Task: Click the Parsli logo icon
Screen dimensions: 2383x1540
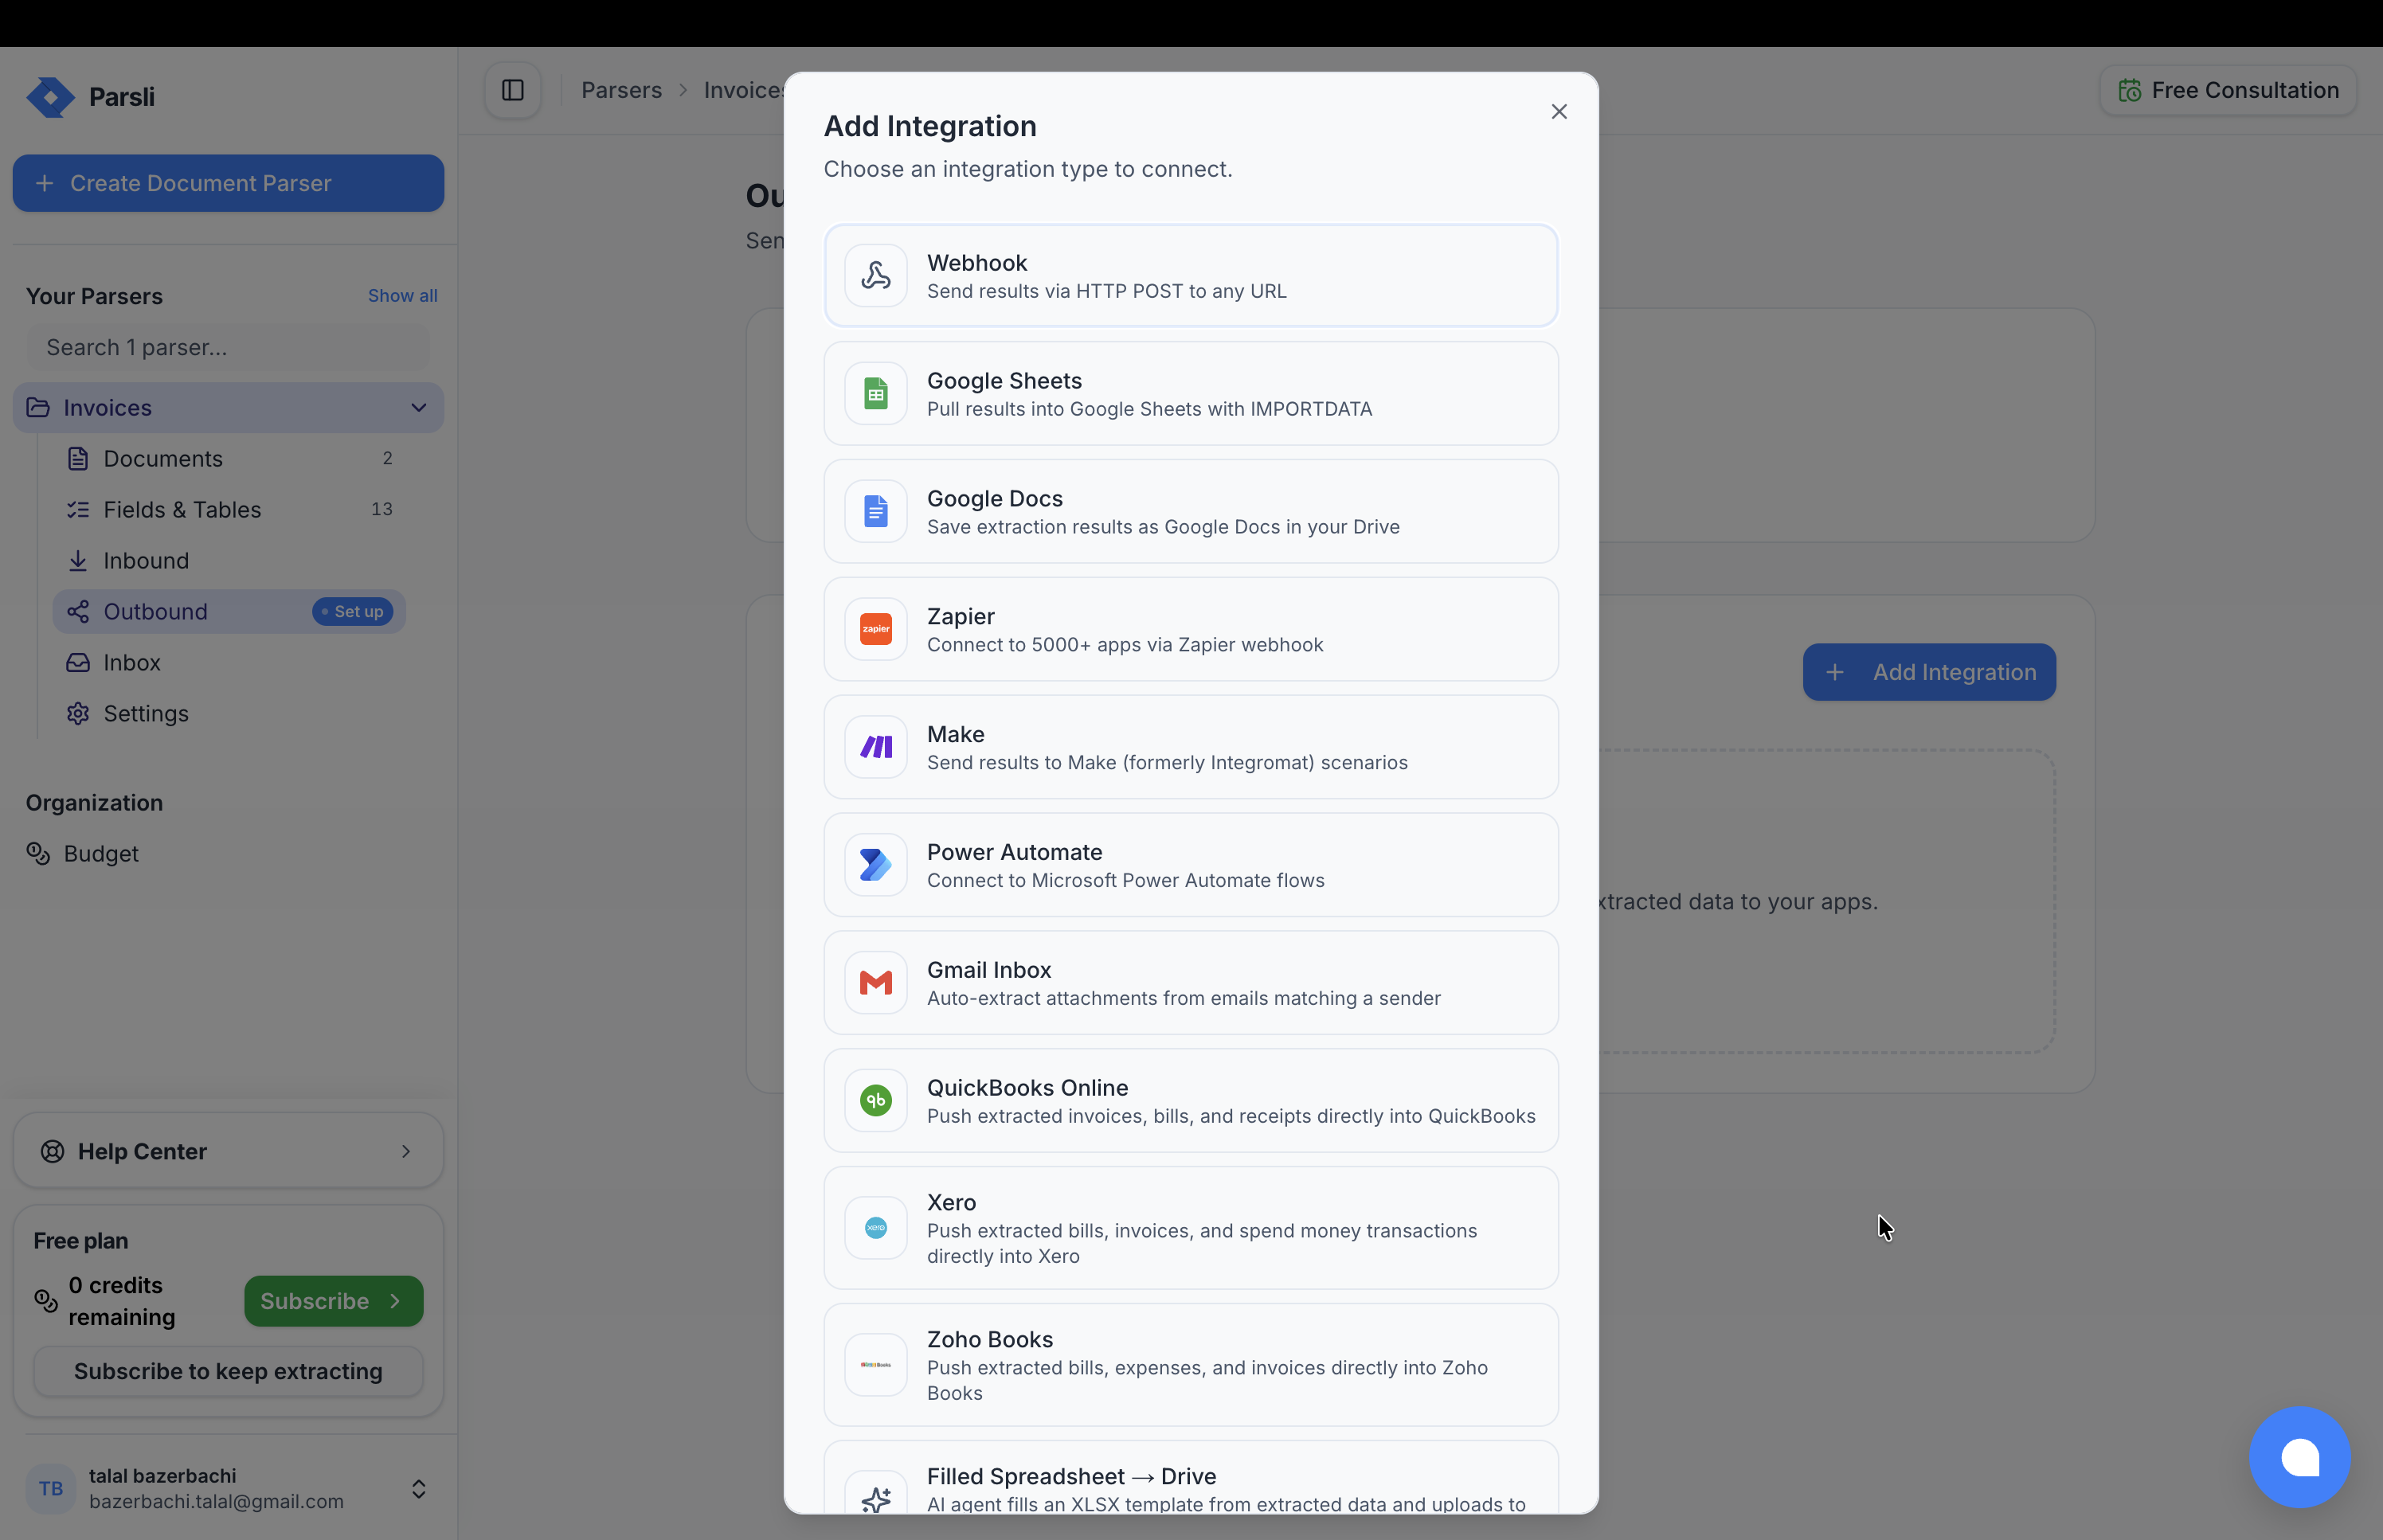Action: pos(50,97)
